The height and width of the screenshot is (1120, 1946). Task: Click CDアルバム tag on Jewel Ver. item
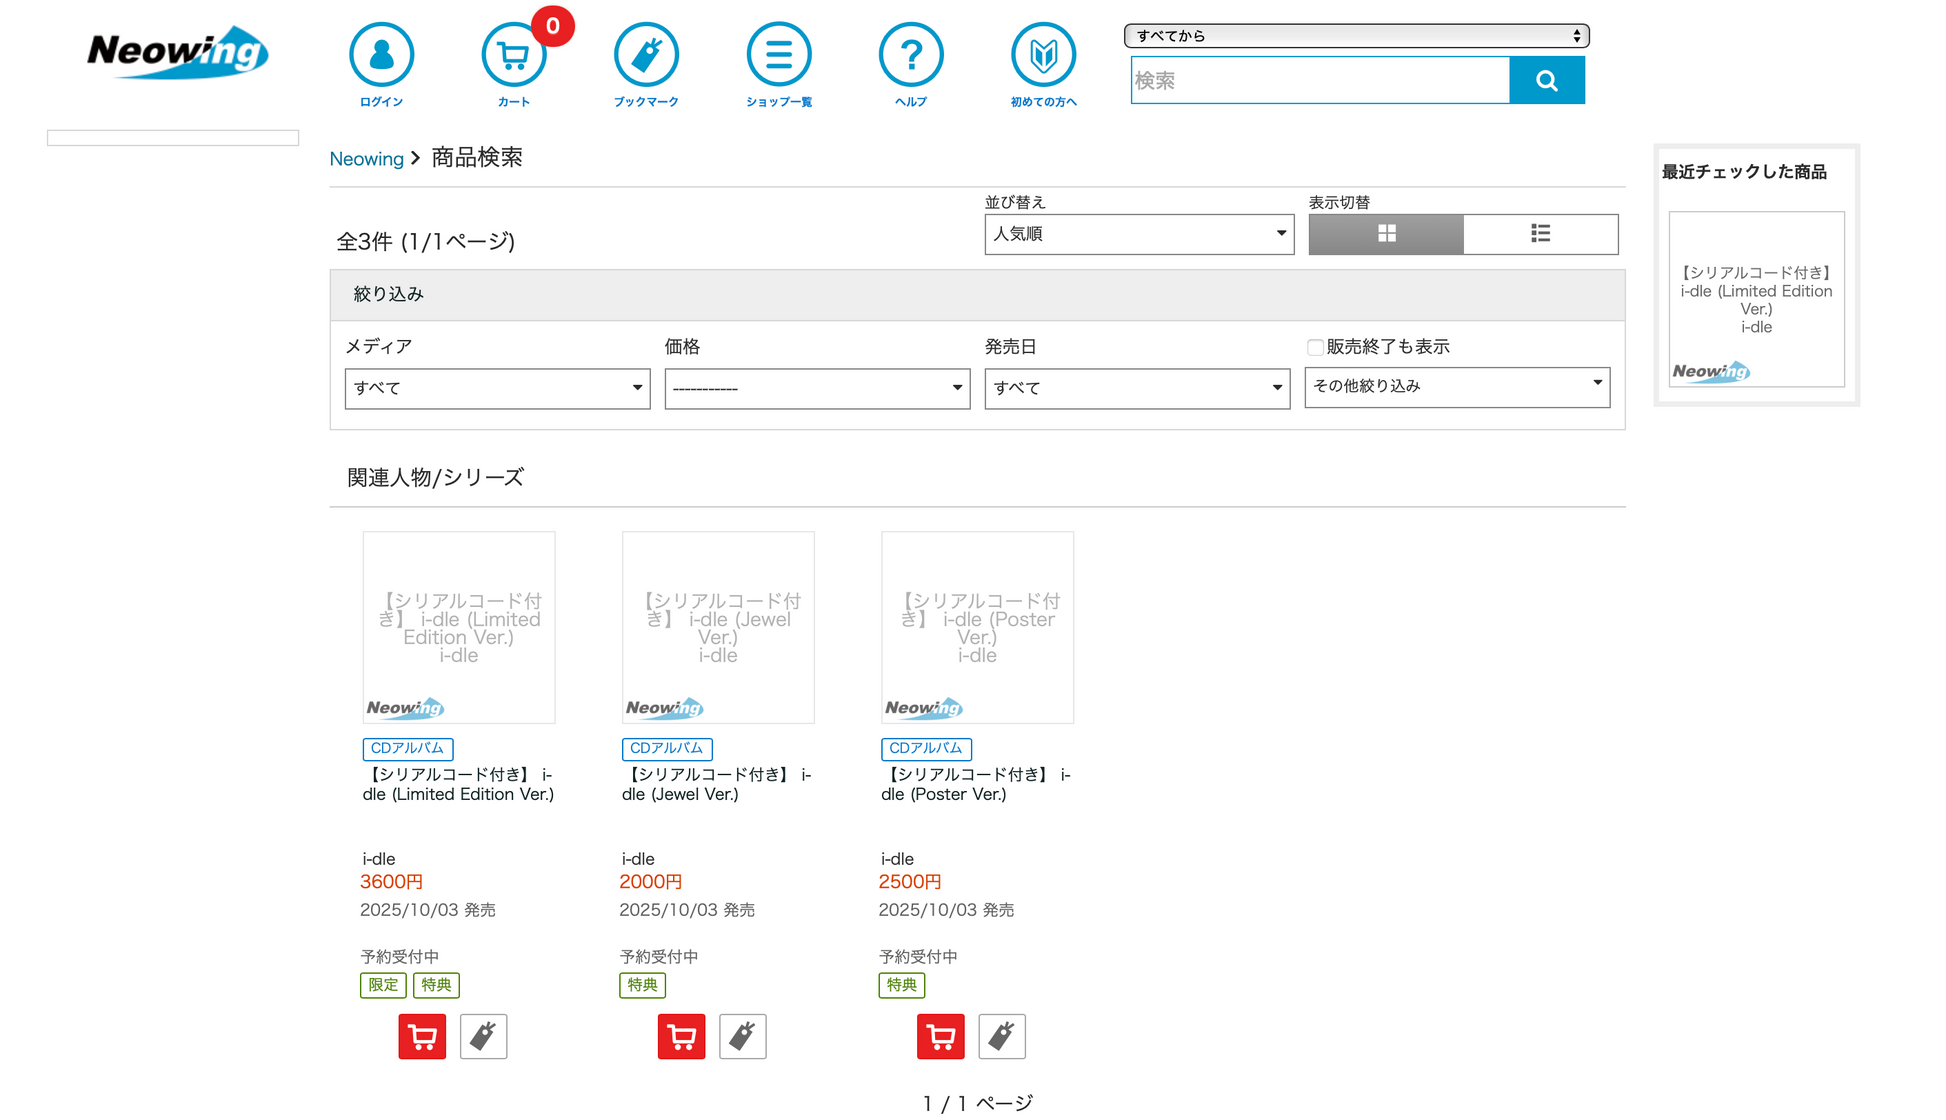(x=667, y=748)
